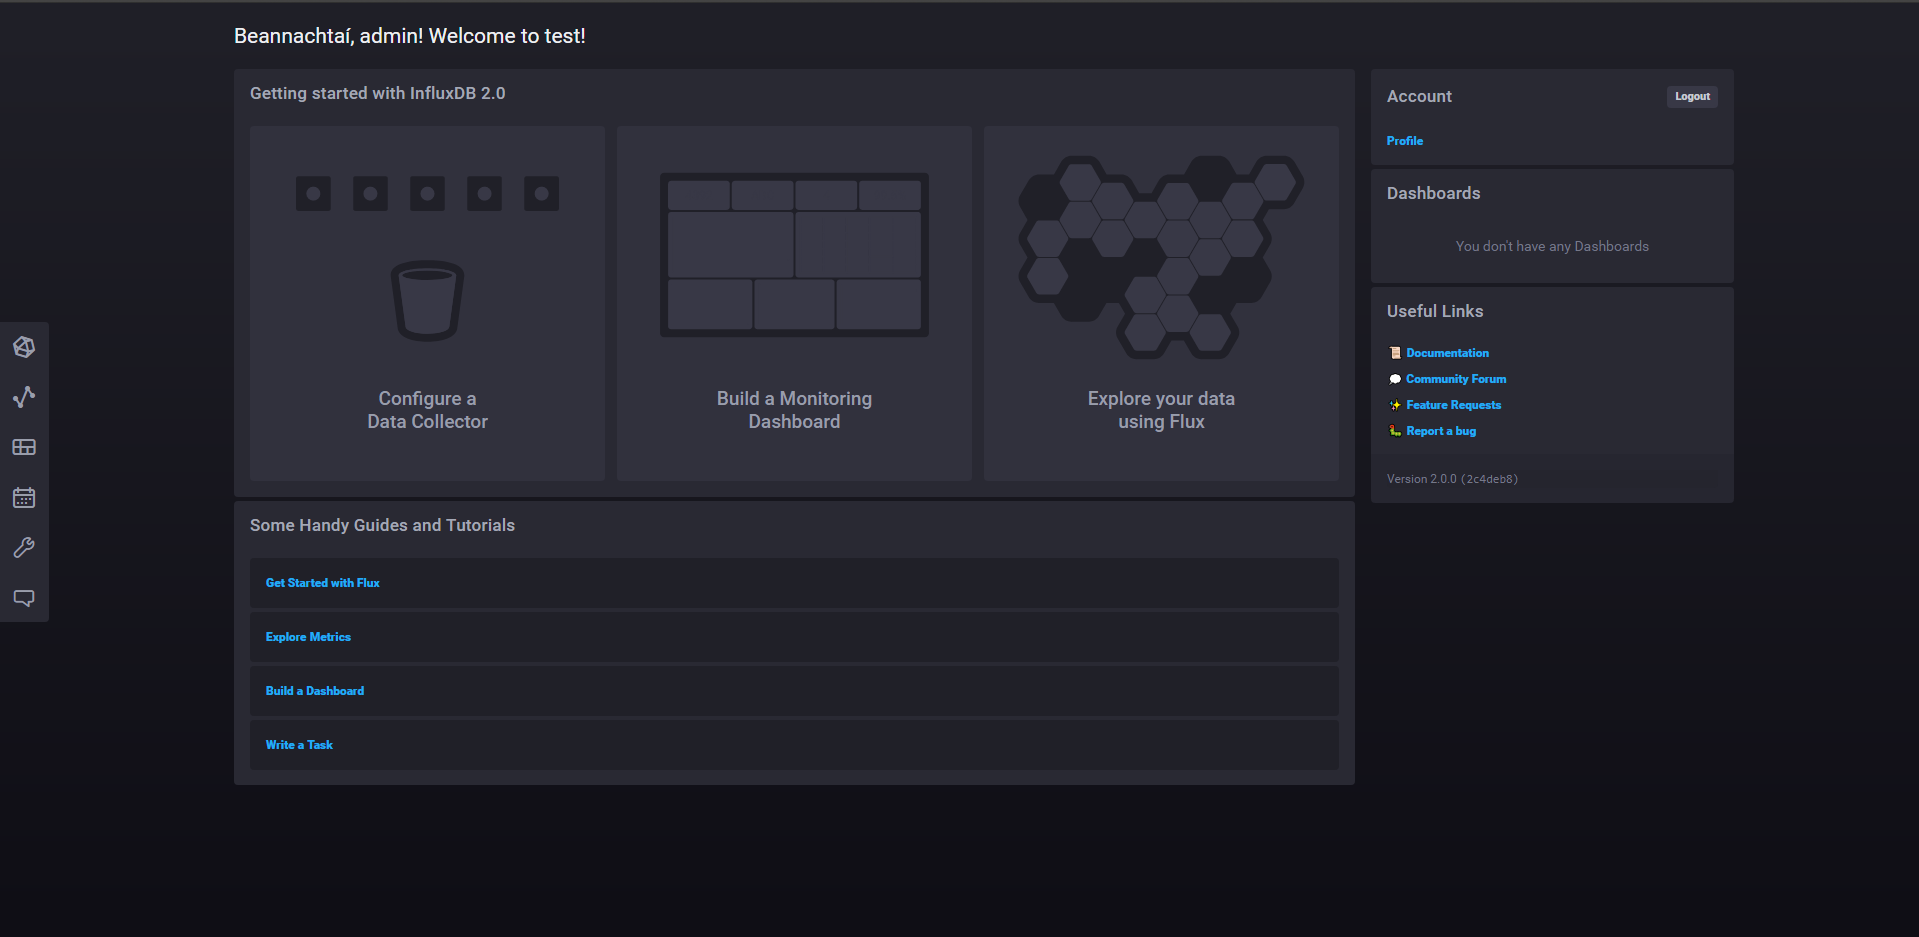Click the Version 2.0.0 (2c4deb8) text
The height and width of the screenshot is (937, 1919).
click(x=1452, y=479)
